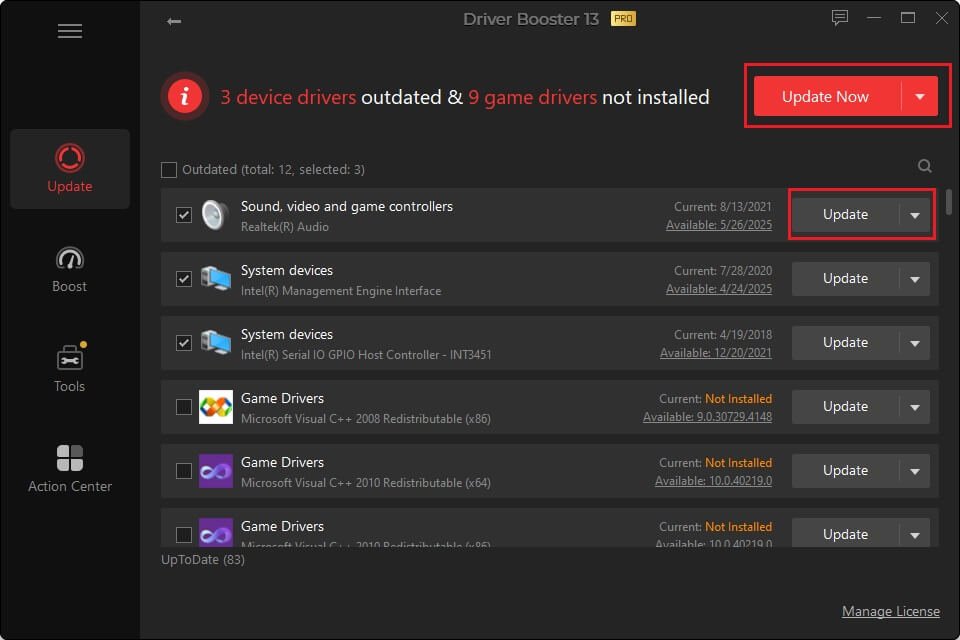Click the '3 device drivers' red text

coord(288,97)
